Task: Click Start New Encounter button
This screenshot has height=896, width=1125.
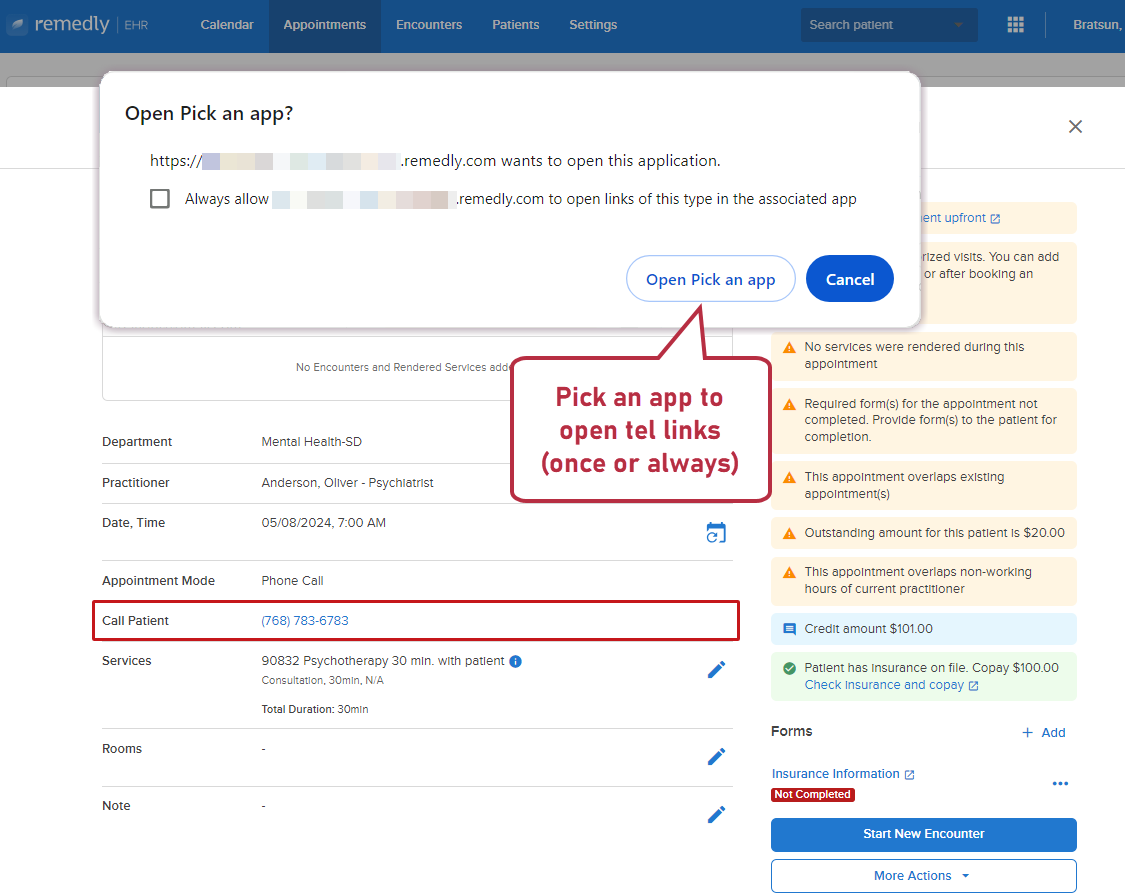Action: pos(923,834)
